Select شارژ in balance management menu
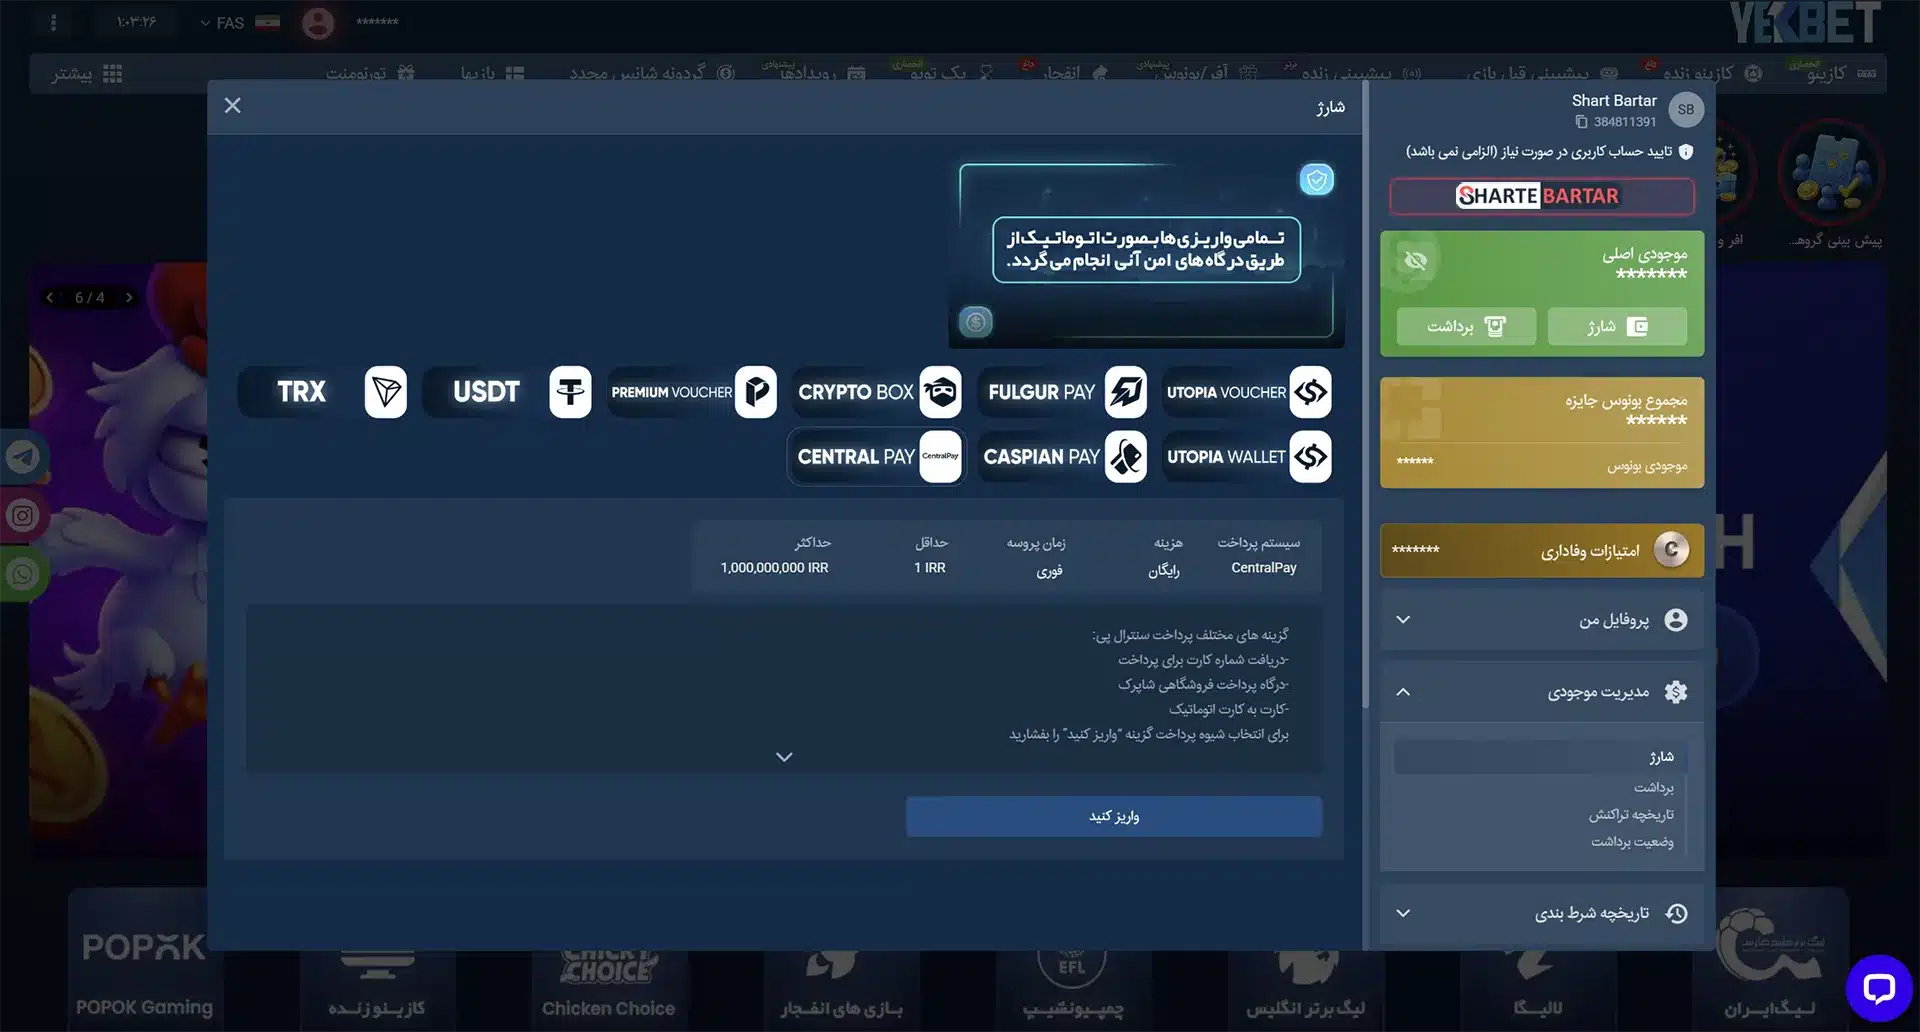The image size is (1920, 1032). pyautogui.click(x=1540, y=757)
